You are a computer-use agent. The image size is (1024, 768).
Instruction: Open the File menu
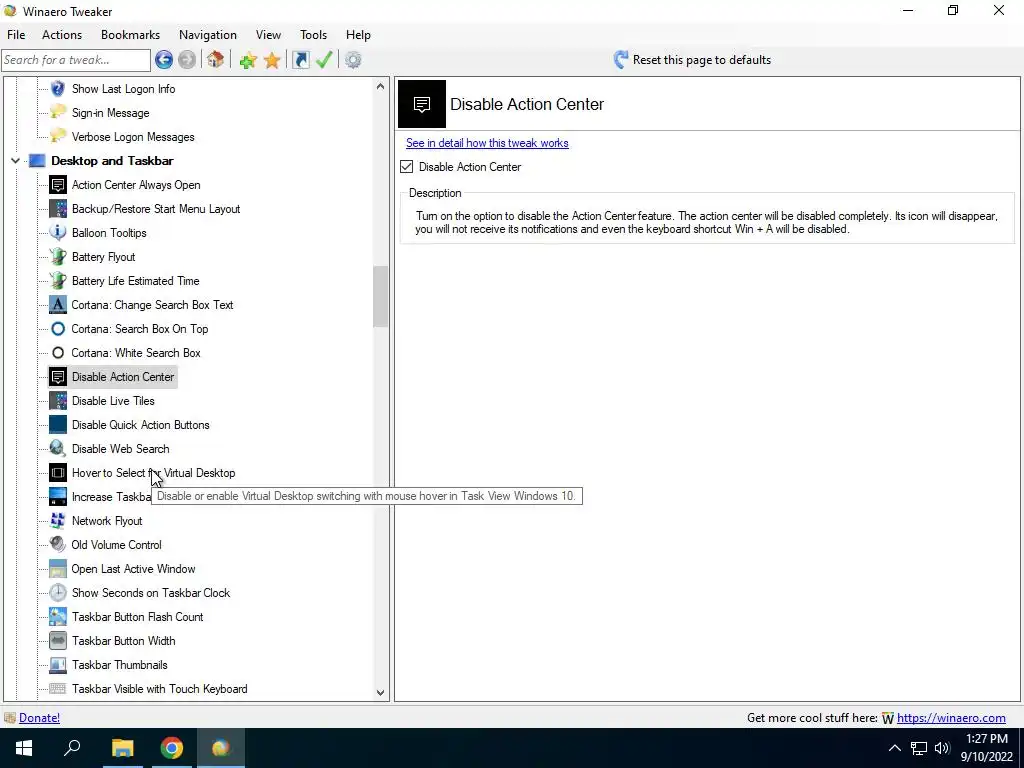16,35
